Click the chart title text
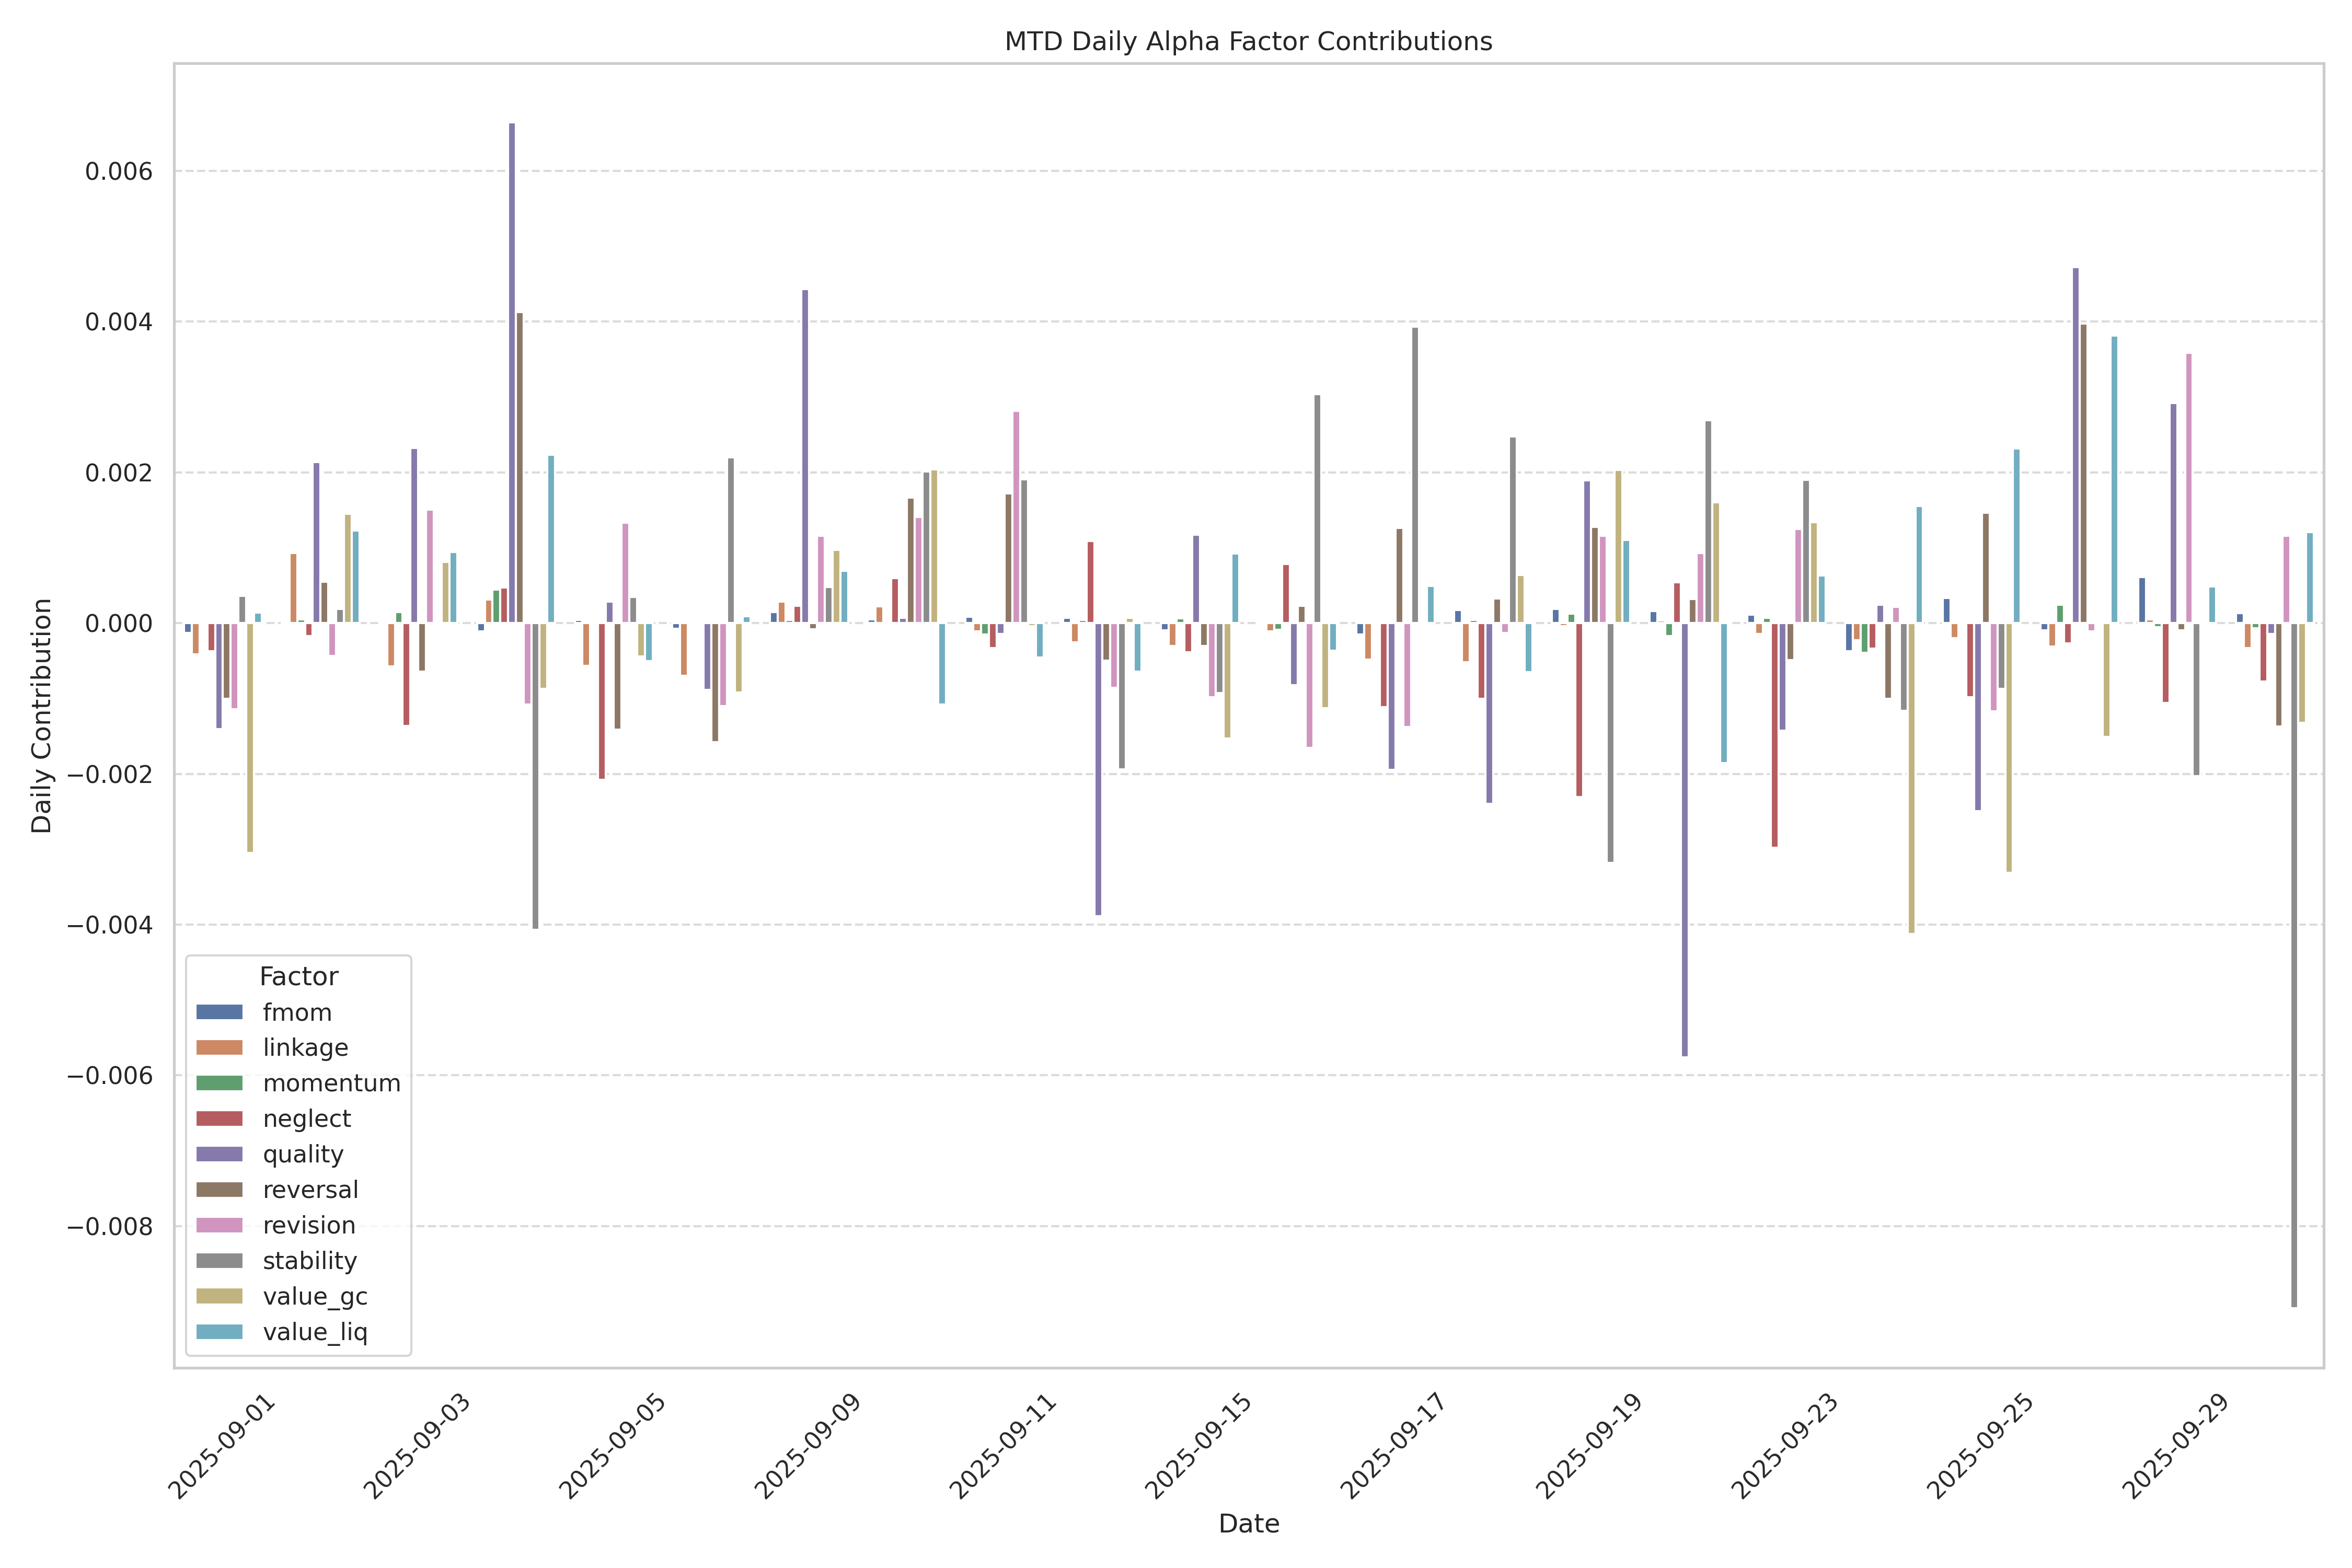 [x=1248, y=41]
